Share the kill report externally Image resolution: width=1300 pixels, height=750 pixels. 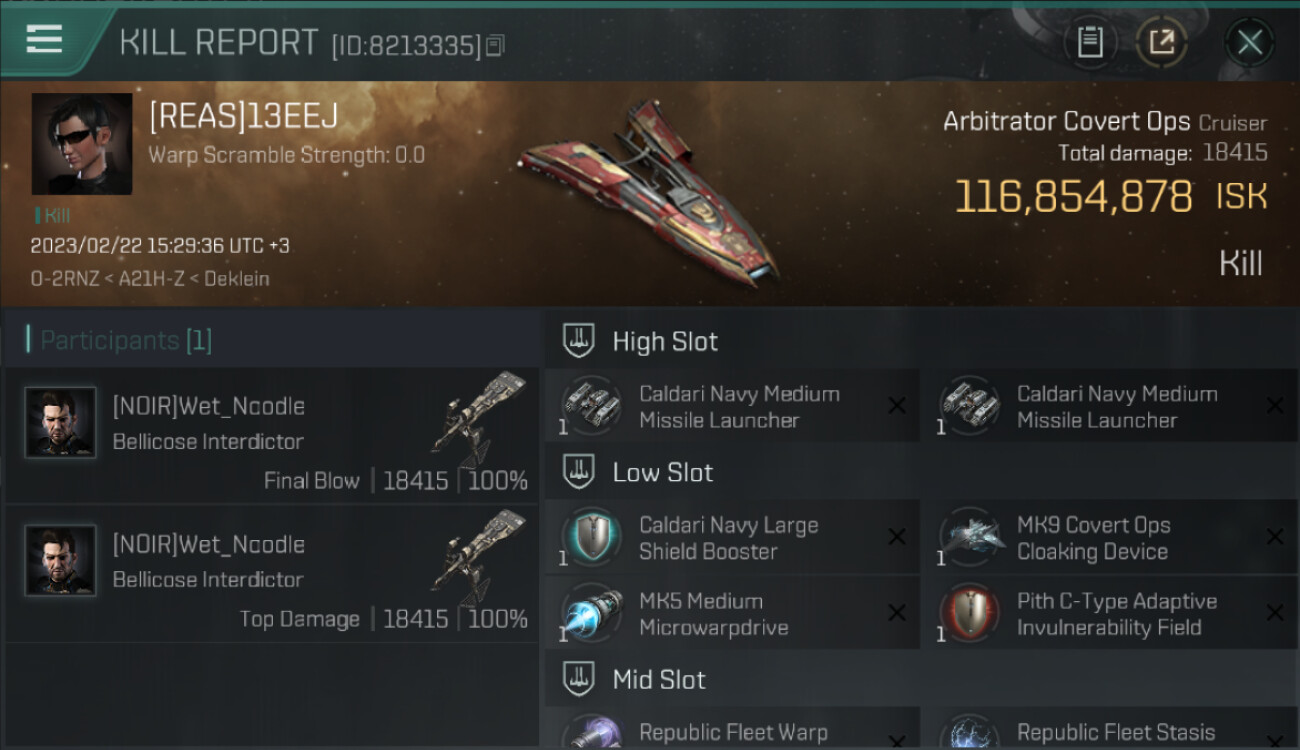pos(1162,42)
